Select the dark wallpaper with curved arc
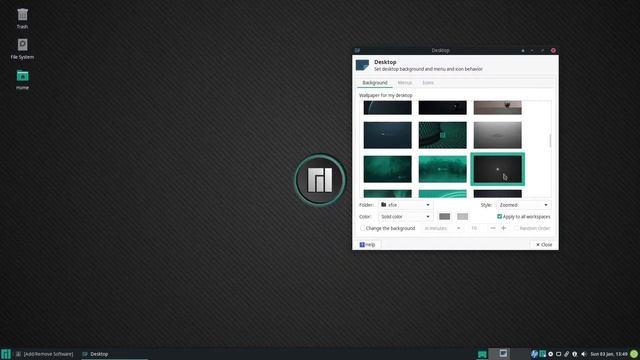This screenshot has width=640, height=360. point(387,107)
